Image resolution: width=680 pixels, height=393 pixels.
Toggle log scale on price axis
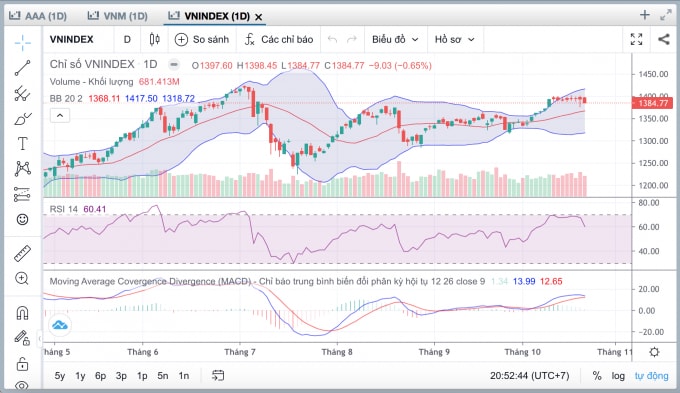click(x=618, y=376)
